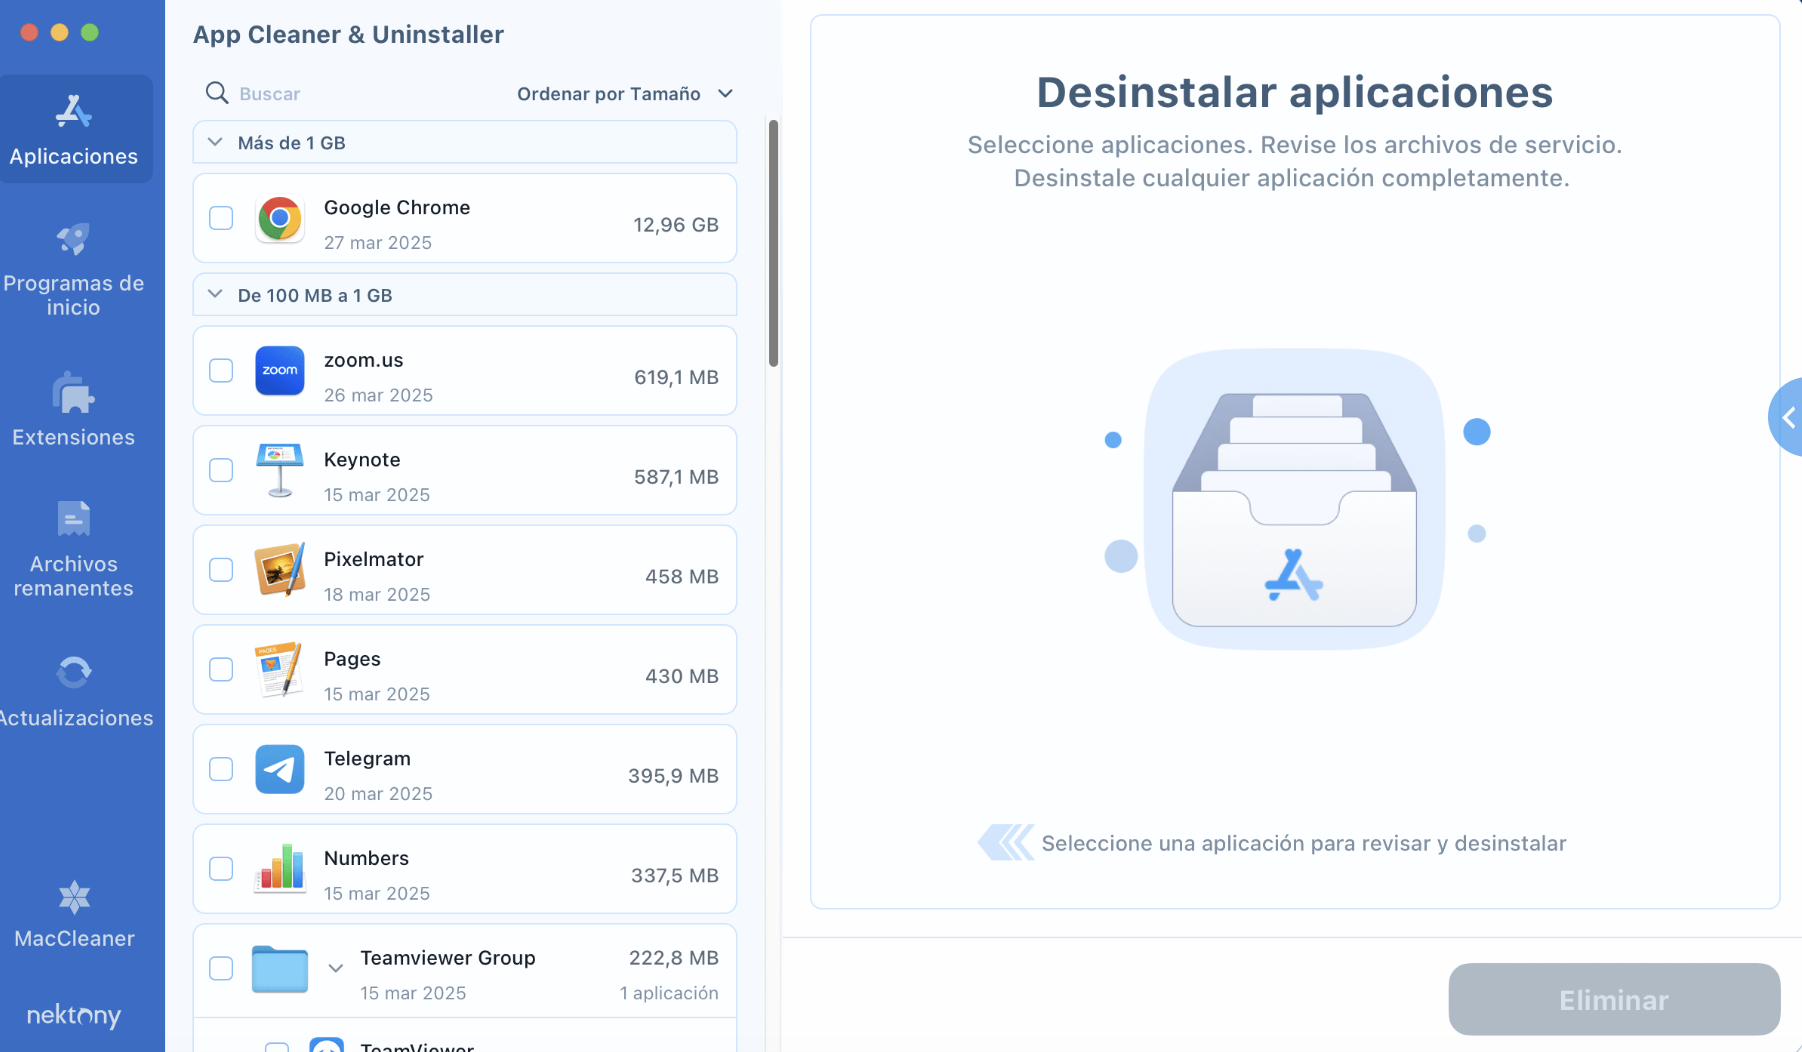Collapse the Más de 1 GB group

tap(215, 142)
